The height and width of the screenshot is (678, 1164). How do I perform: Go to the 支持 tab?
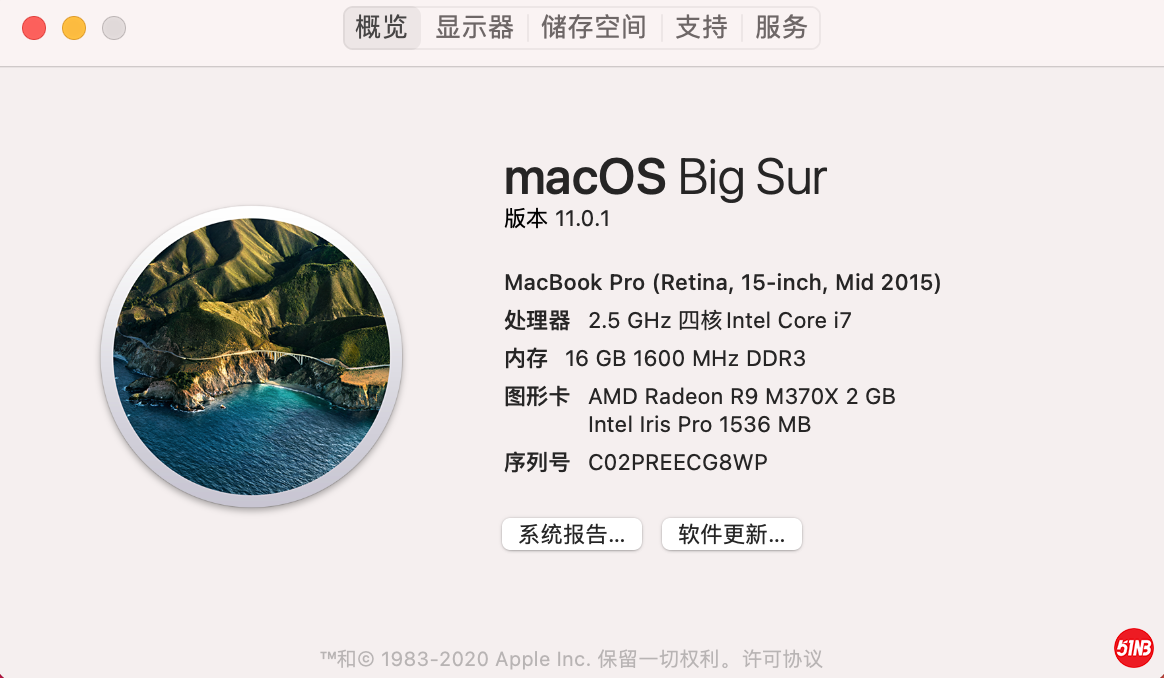[x=701, y=28]
